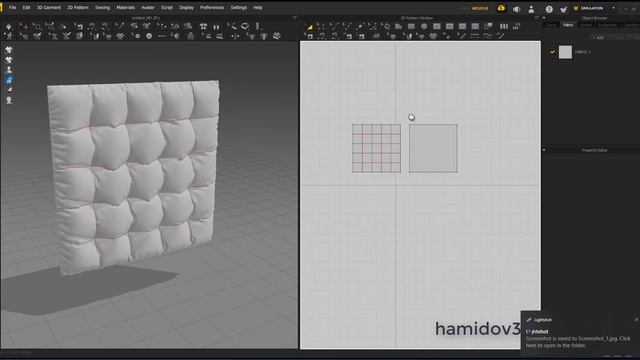Open the user account icon
This screenshot has width=640, height=360.
531,8
